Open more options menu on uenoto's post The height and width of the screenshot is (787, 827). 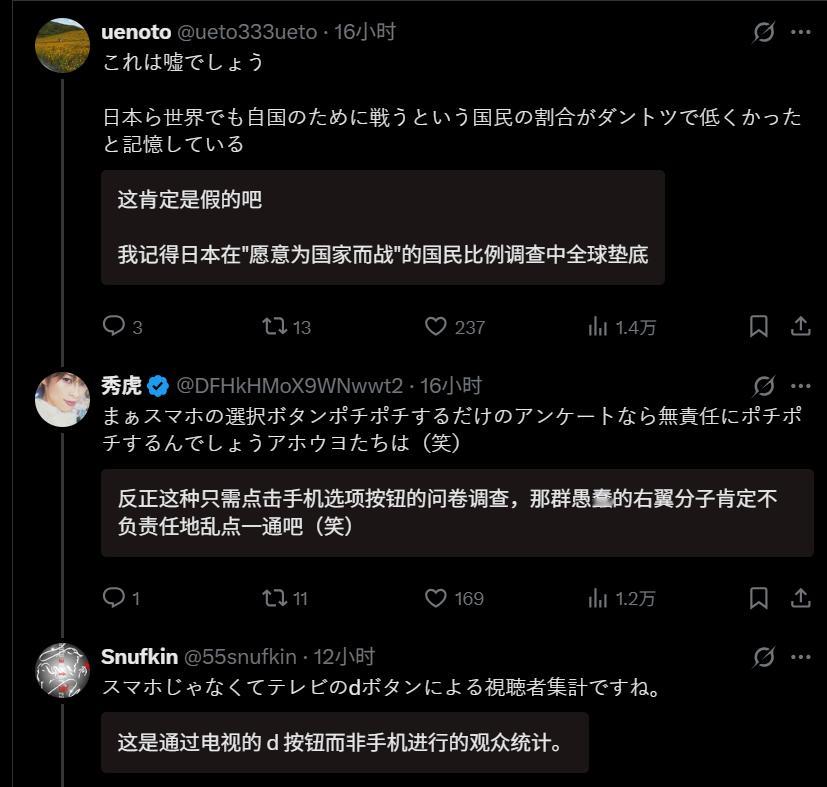click(801, 32)
